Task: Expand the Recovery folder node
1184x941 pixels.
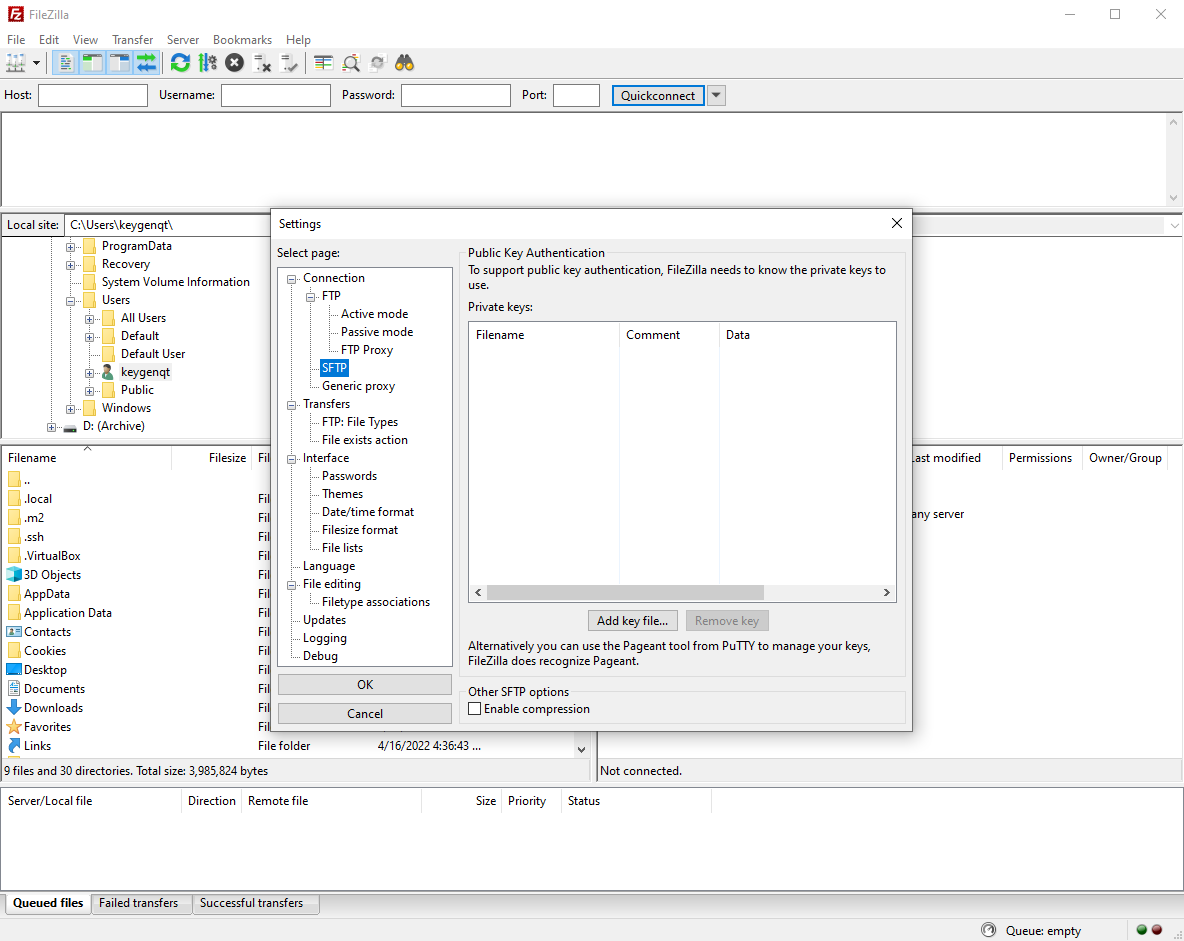Action: (70, 265)
